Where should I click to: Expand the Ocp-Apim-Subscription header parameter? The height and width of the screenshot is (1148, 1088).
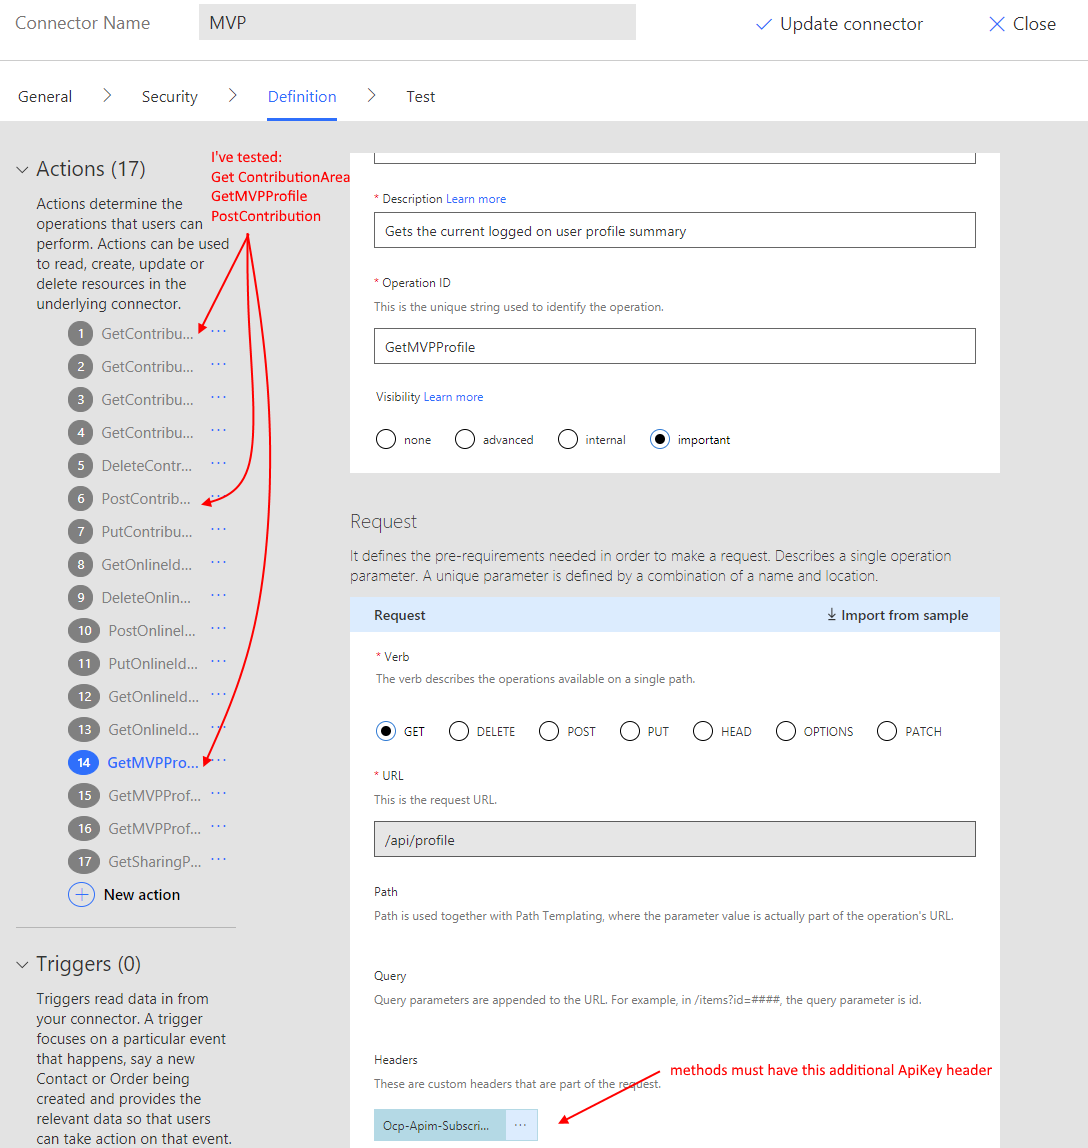tap(440, 1125)
